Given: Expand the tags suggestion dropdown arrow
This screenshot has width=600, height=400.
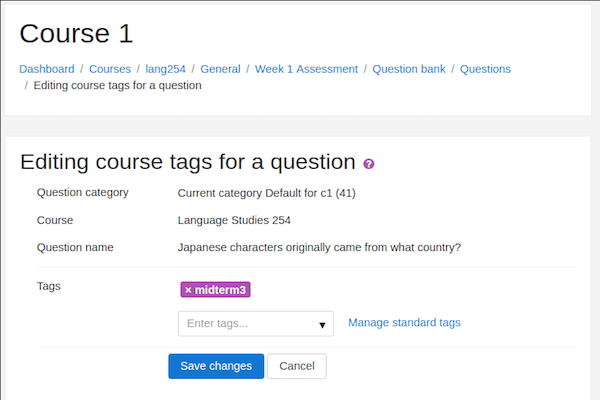Looking at the screenshot, I should pos(322,325).
